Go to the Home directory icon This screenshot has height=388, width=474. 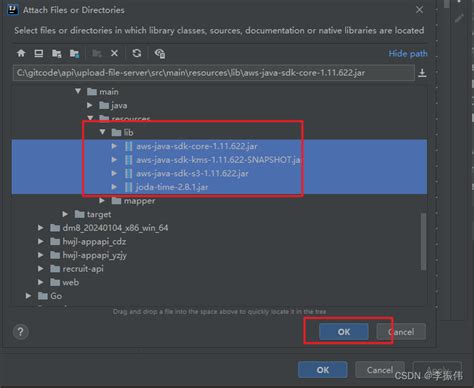point(21,53)
